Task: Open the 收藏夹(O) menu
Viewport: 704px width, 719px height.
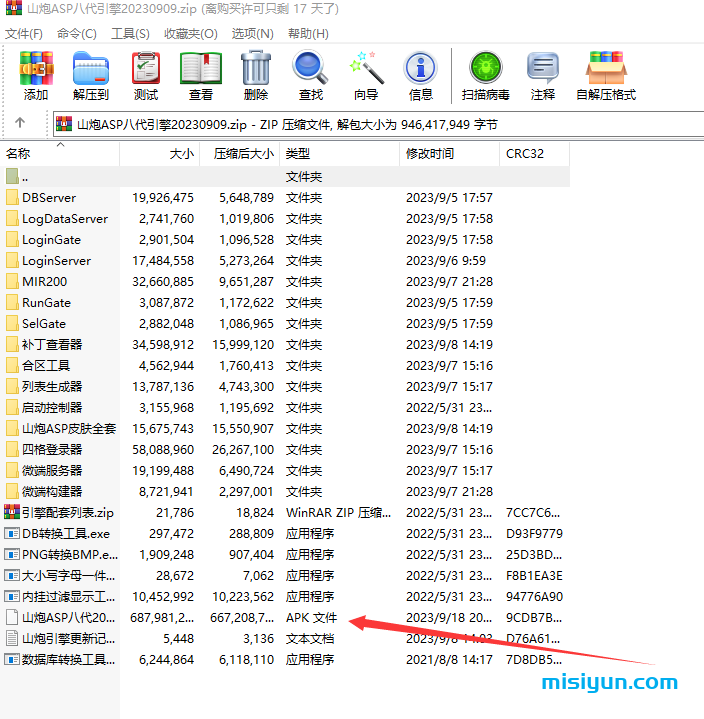Action: tap(191, 34)
